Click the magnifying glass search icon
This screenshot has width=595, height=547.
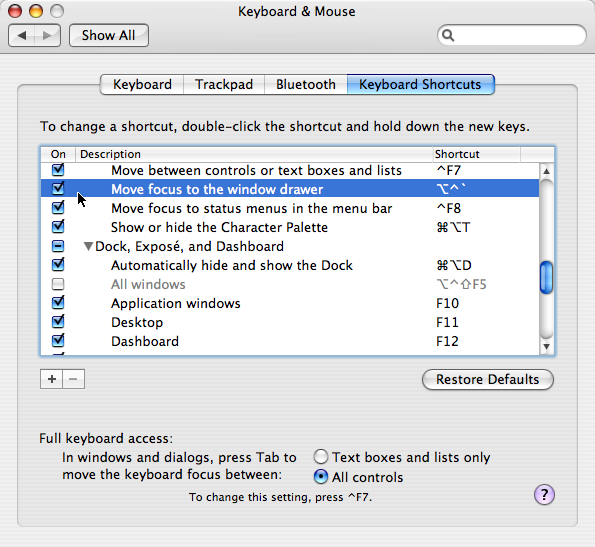(x=448, y=35)
